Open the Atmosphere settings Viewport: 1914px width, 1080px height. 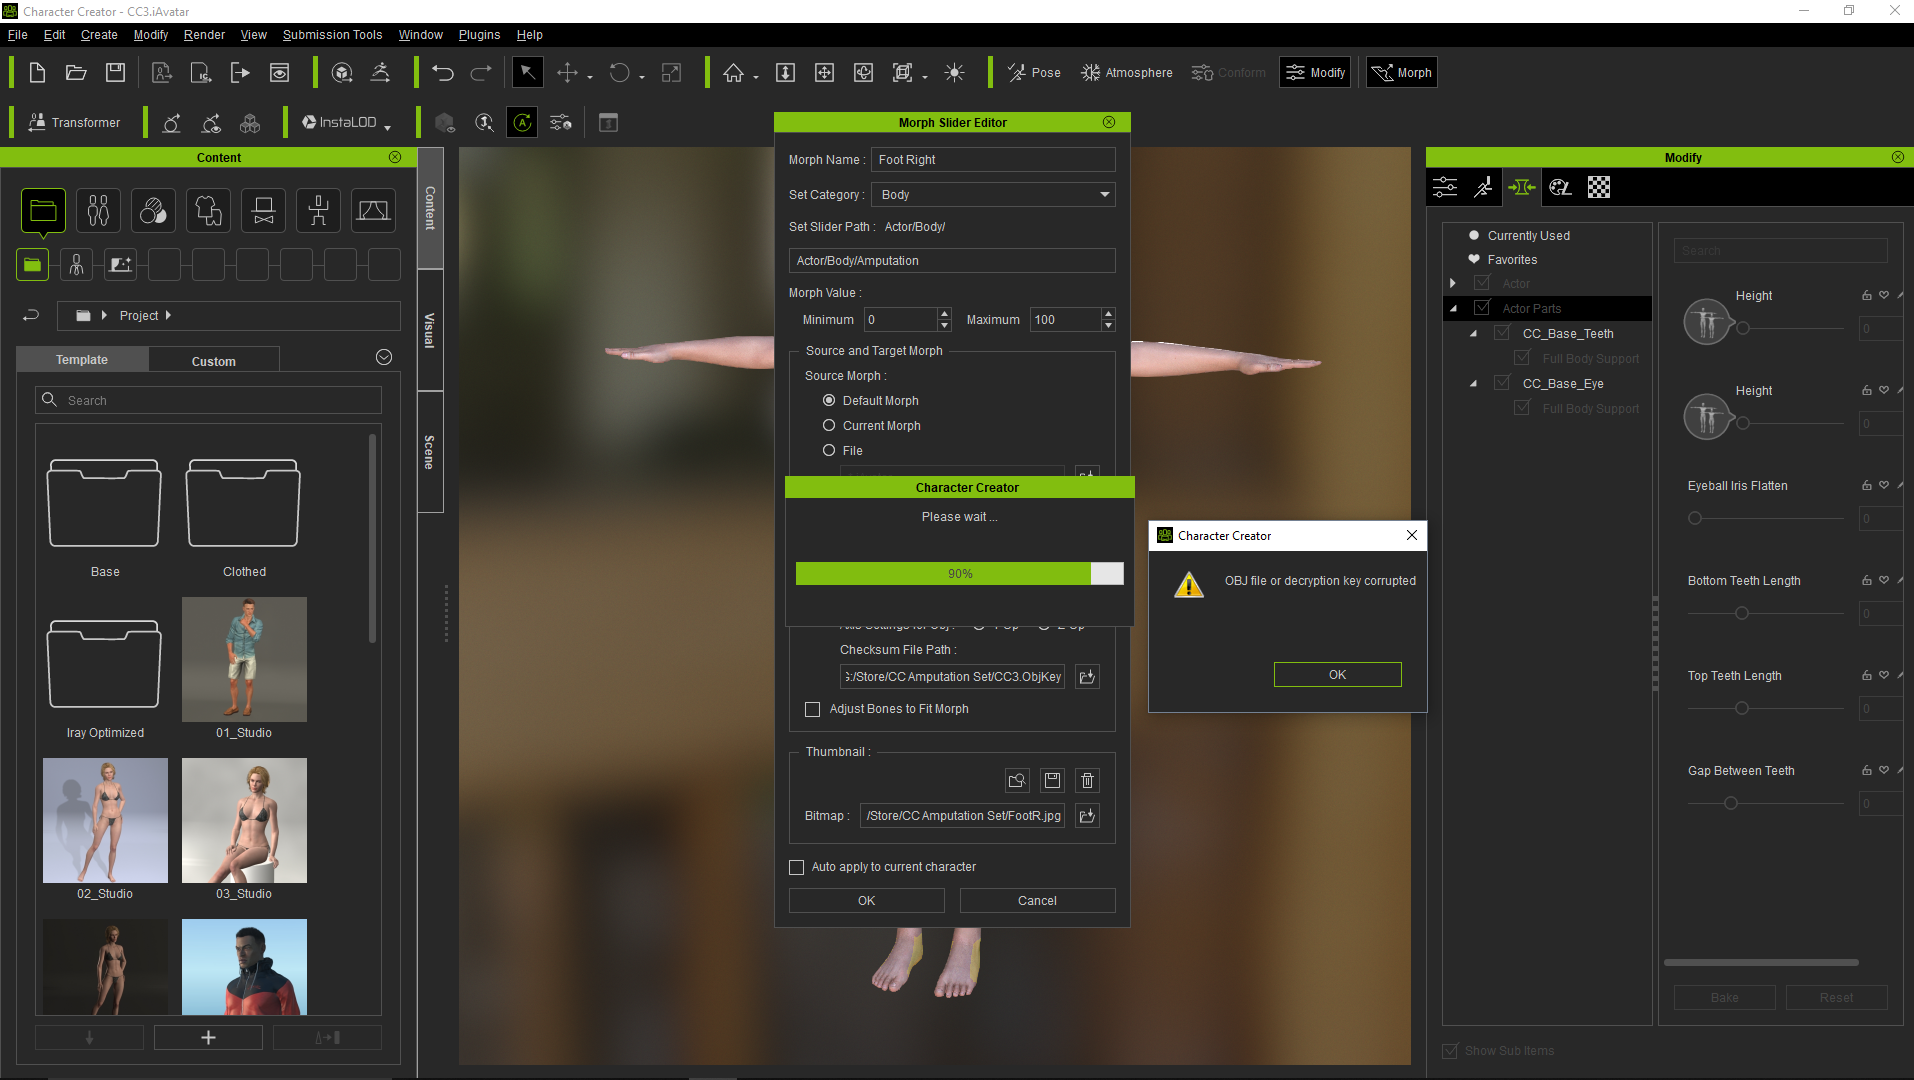(1126, 73)
